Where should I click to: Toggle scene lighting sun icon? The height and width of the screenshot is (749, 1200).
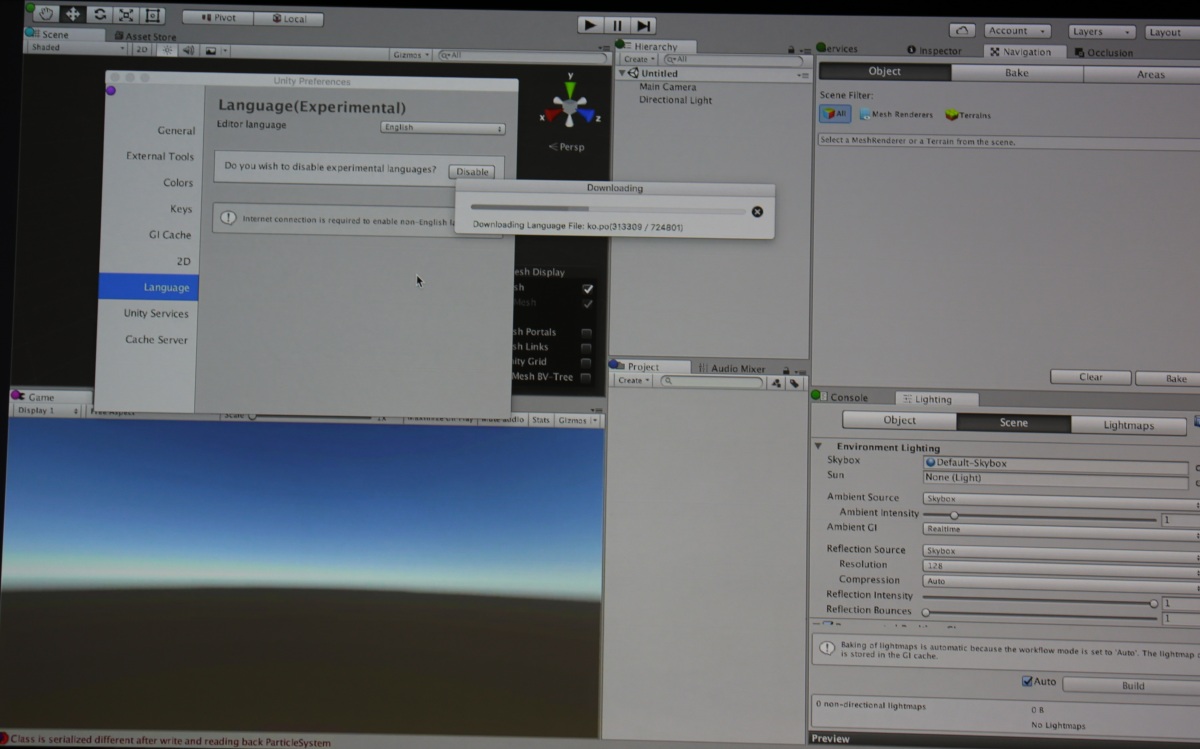[x=167, y=50]
